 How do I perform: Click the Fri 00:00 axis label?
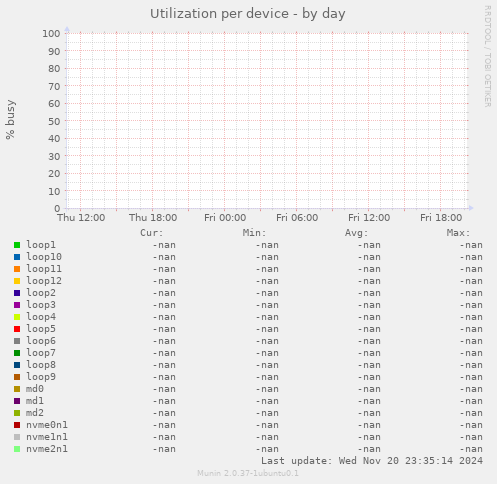coord(225,218)
